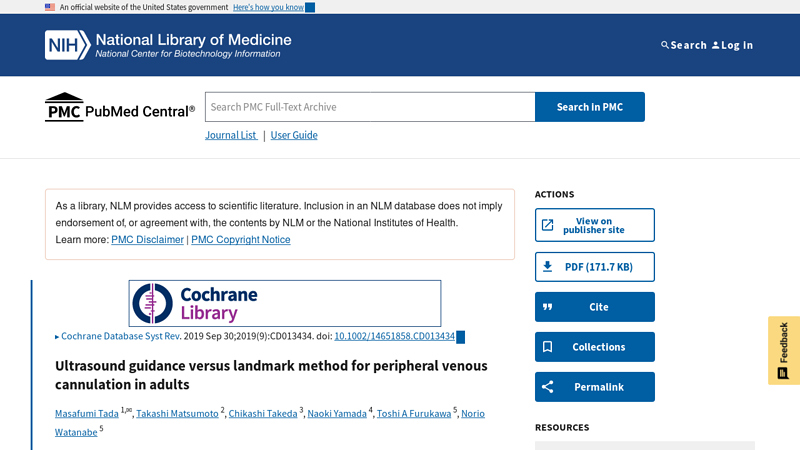This screenshot has width=800, height=450.
Task: Click the Collections button
Action: point(595,347)
